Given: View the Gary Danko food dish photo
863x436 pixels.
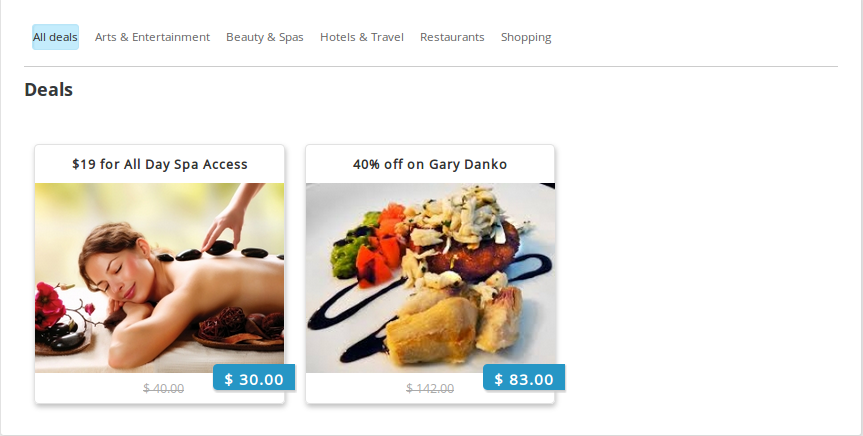Looking at the screenshot, I should pos(430,278).
